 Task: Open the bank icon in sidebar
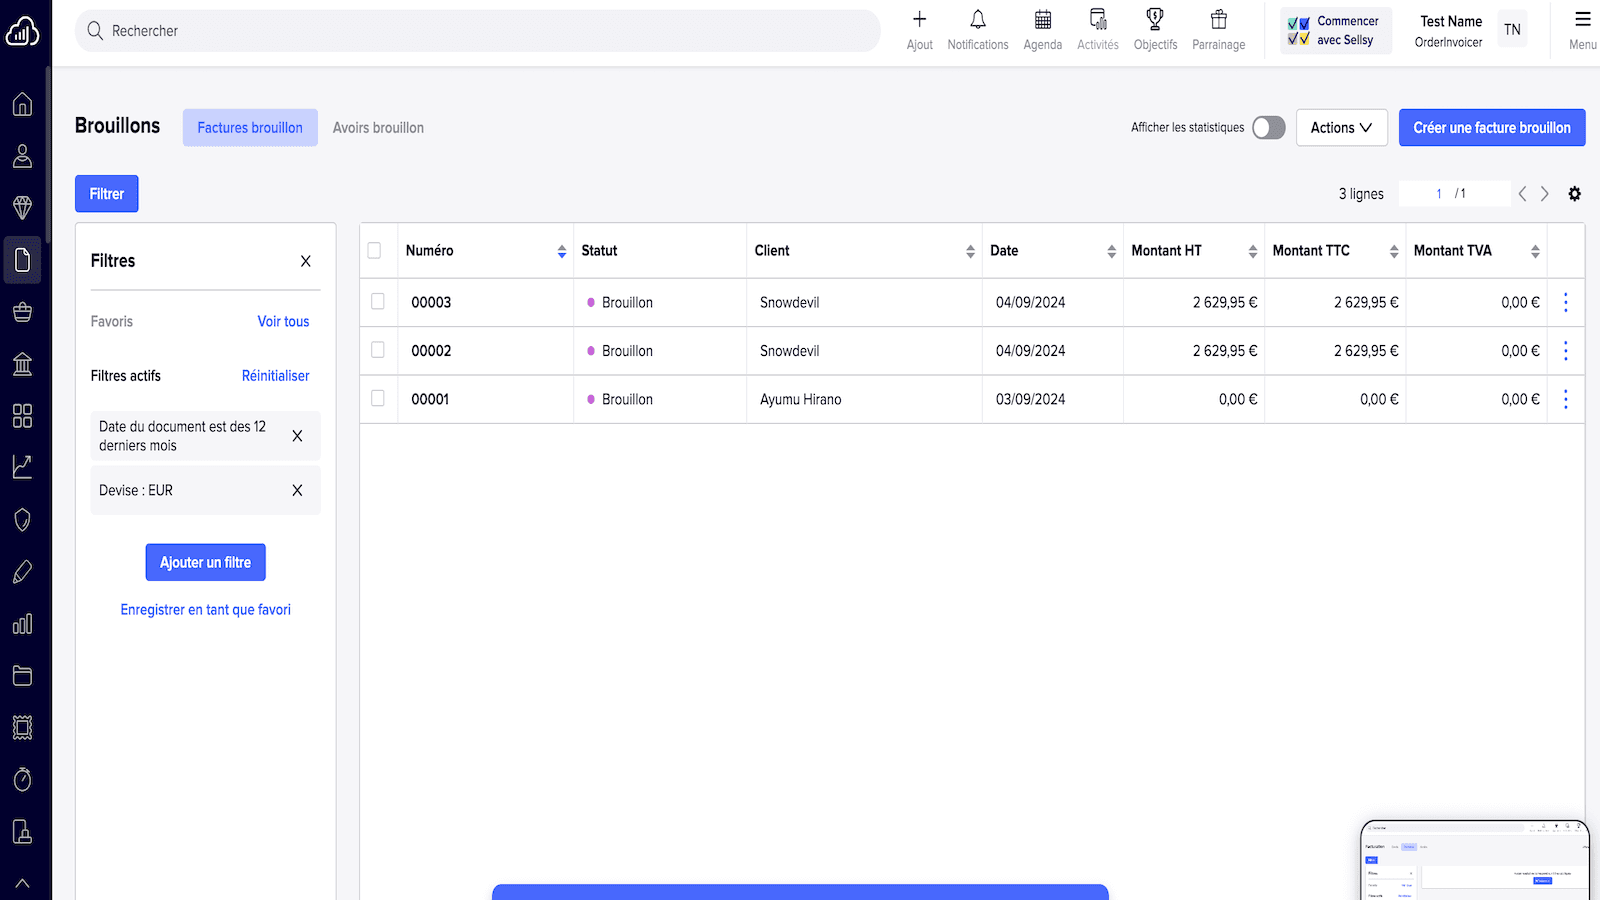22,364
